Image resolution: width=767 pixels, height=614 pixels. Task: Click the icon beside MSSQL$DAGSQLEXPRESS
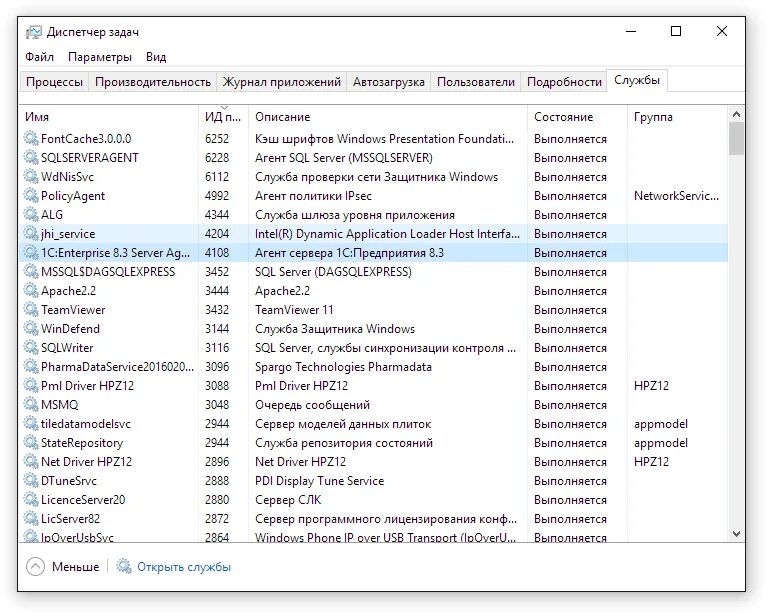[31, 272]
